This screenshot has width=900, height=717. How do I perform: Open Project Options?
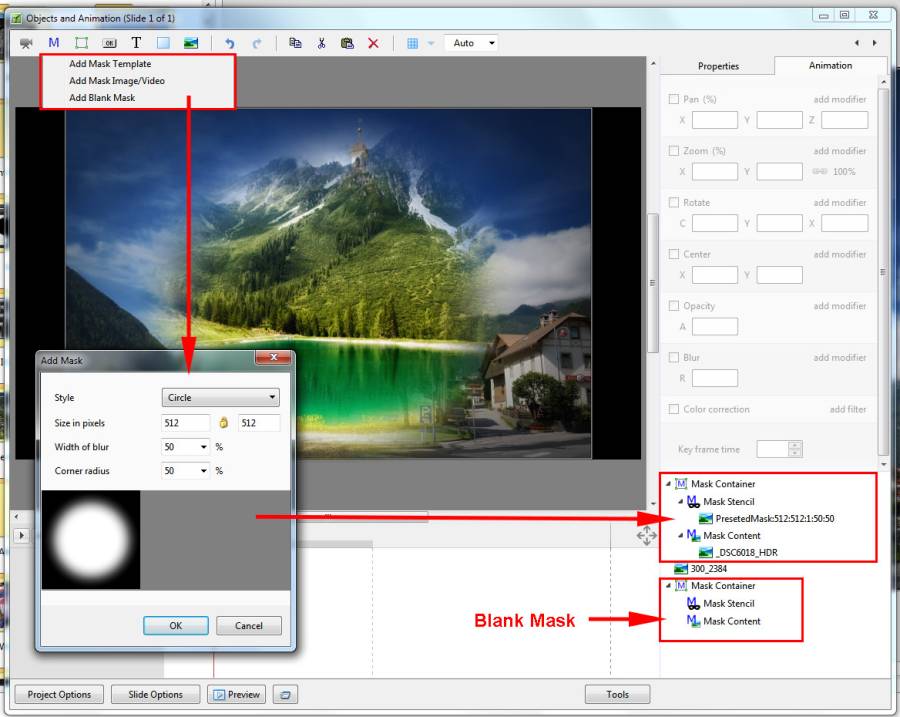[59, 694]
